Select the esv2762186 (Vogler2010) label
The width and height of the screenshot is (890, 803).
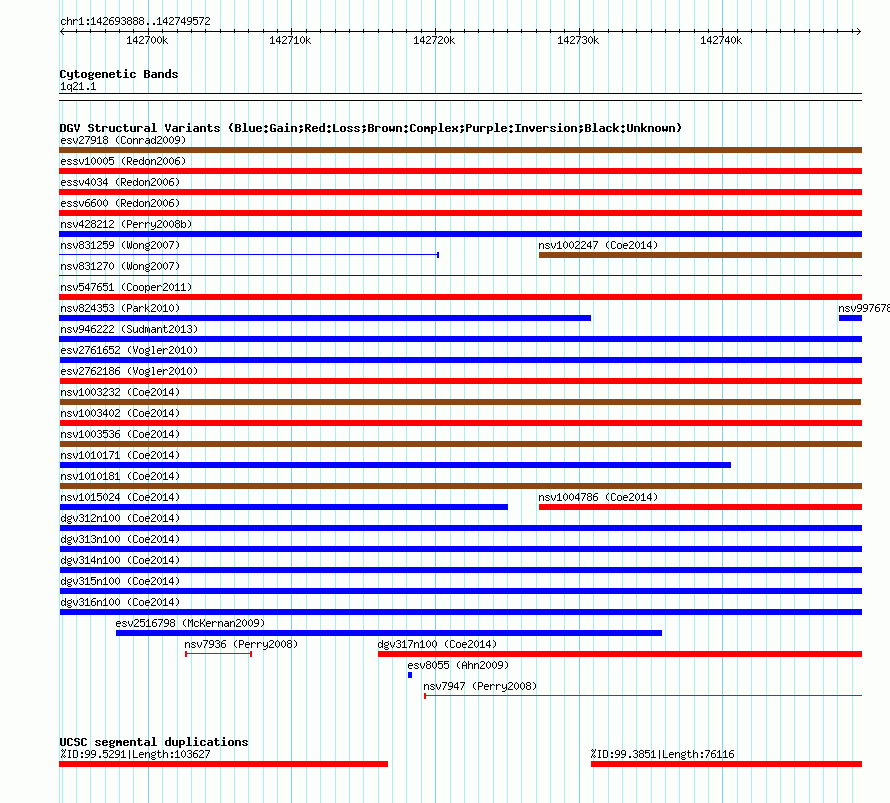129,371
